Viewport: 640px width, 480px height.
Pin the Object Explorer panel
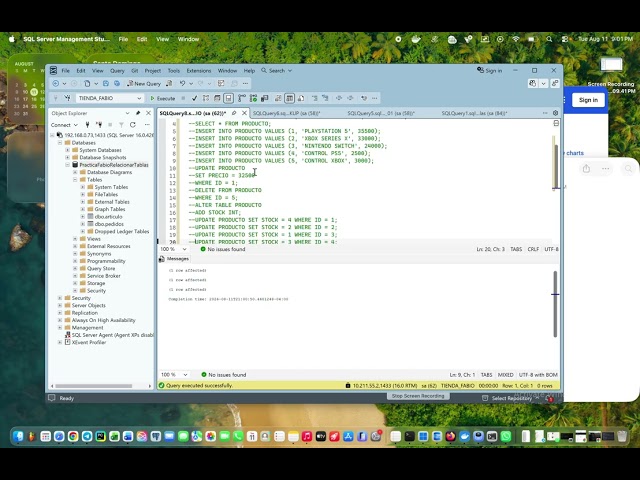pyautogui.click(x=138, y=113)
